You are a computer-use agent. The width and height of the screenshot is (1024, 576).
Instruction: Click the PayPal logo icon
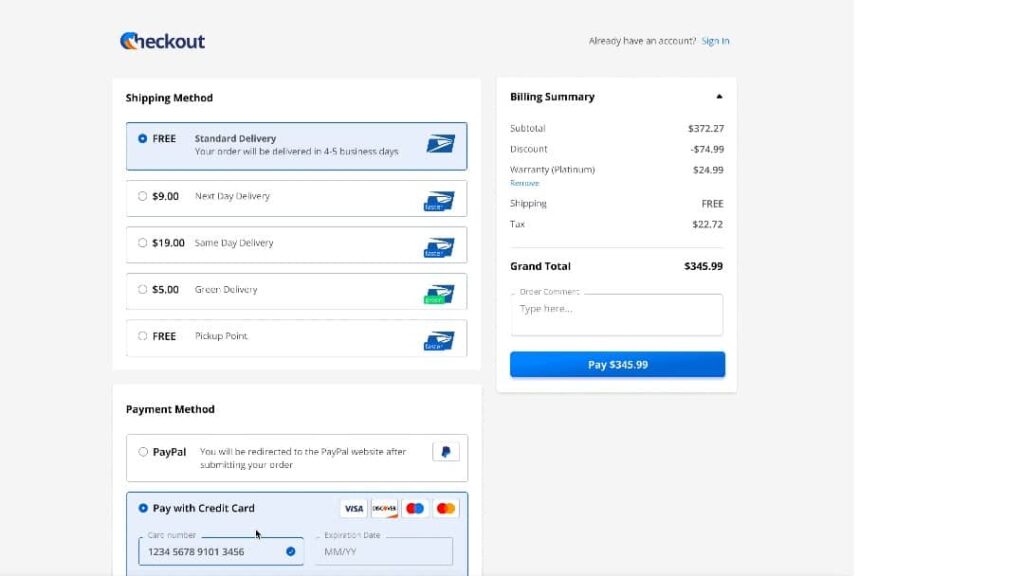coord(446,452)
